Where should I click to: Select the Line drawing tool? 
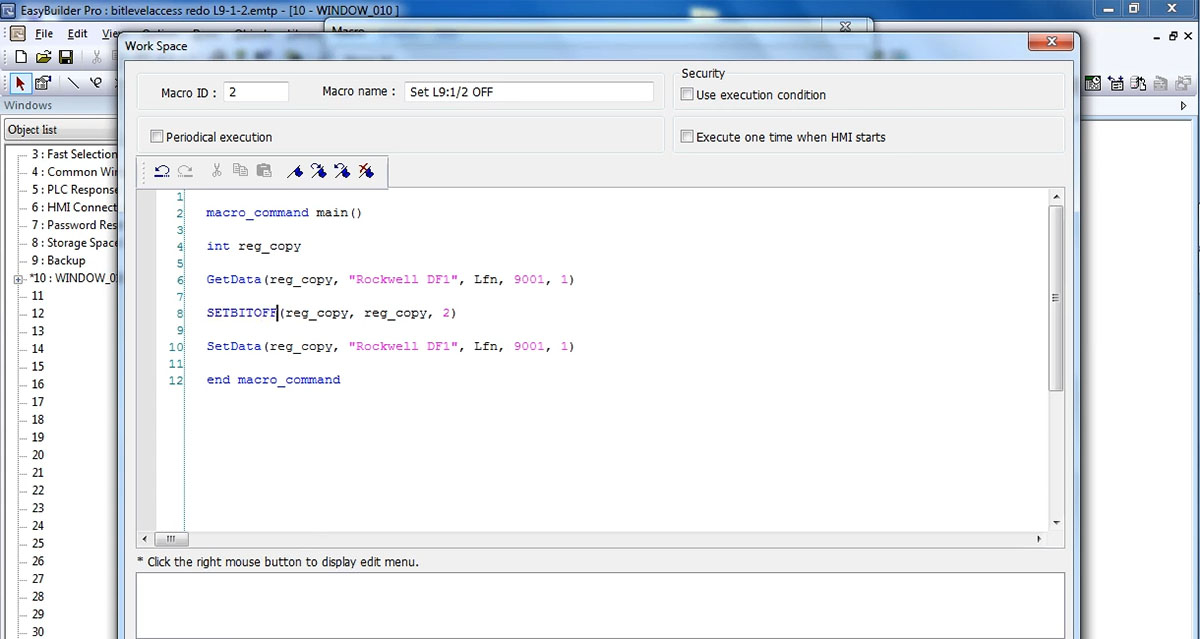coord(73,83)
